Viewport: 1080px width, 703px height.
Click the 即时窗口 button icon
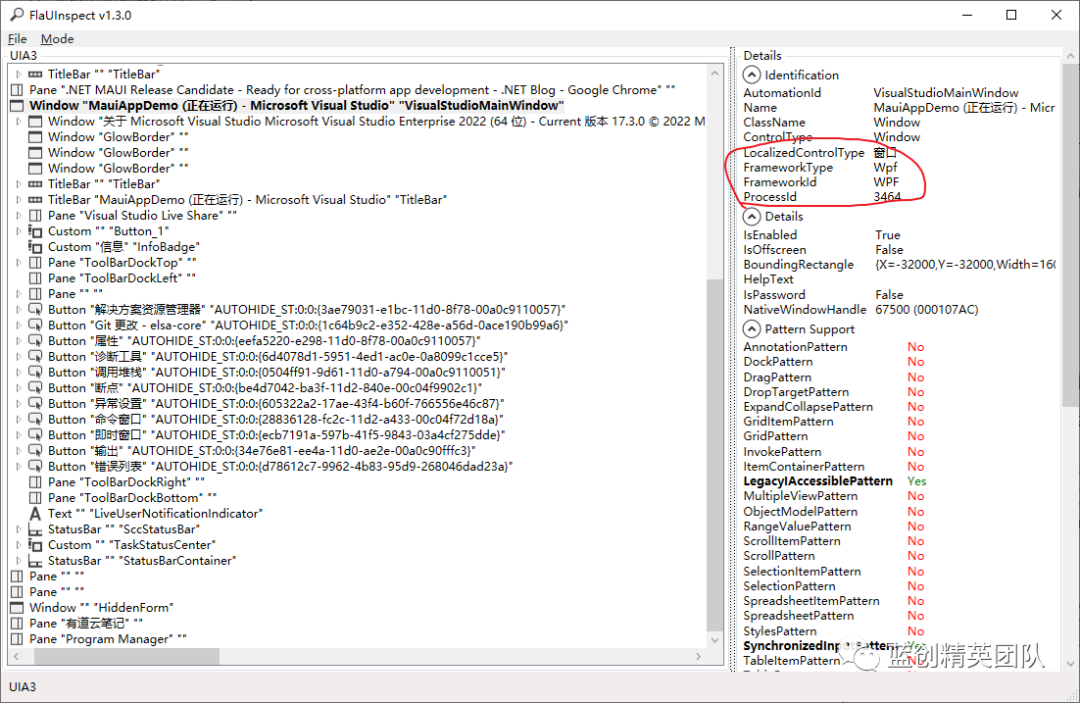(35, 435)
